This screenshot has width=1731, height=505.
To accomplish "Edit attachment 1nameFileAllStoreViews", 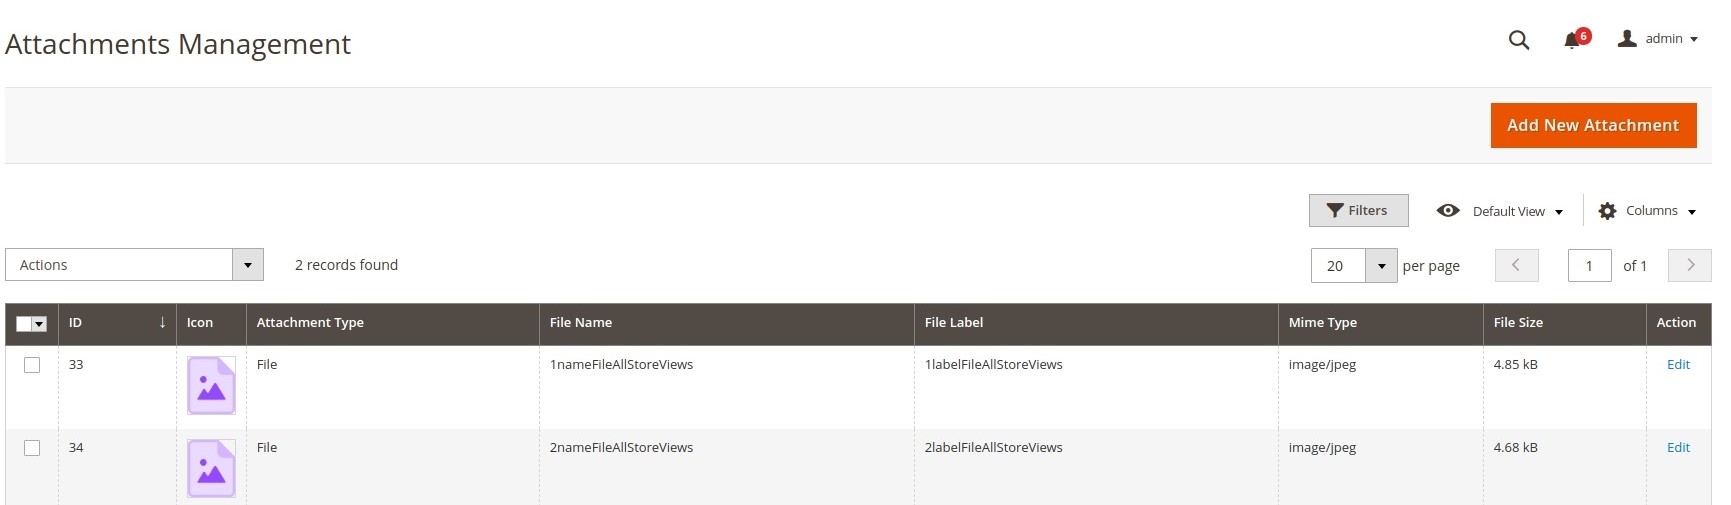I will (1678, 365).
